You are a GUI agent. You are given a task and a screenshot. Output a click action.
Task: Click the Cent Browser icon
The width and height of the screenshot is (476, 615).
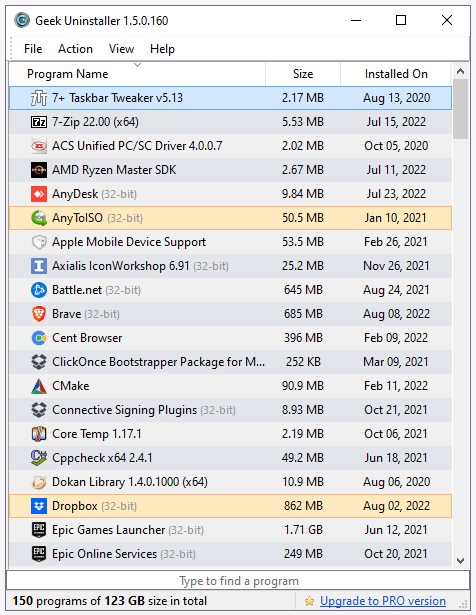(39, 338)
